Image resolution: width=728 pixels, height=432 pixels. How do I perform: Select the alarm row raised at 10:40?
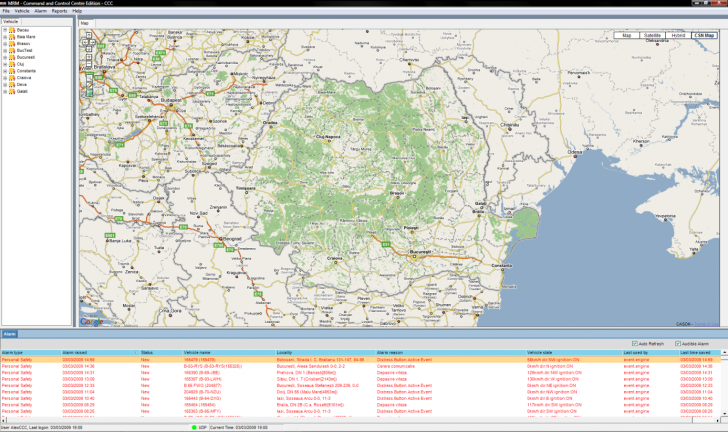point(361,399)
